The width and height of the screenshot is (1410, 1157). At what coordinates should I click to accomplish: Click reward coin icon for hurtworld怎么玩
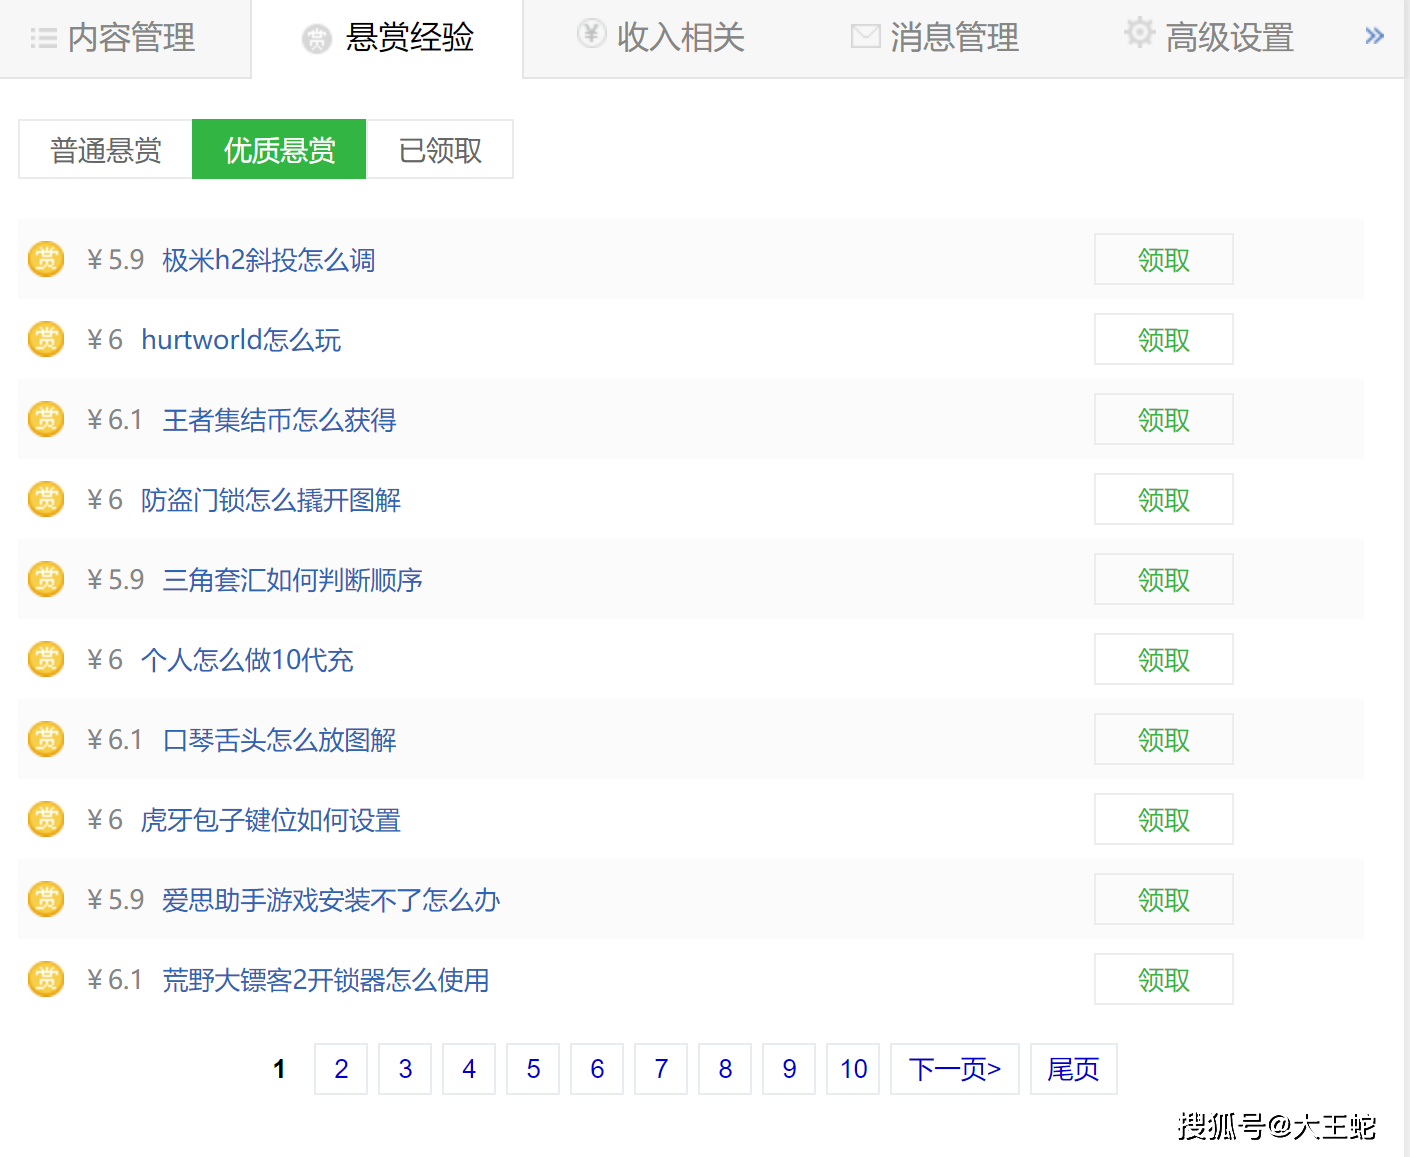coord(46,339)
